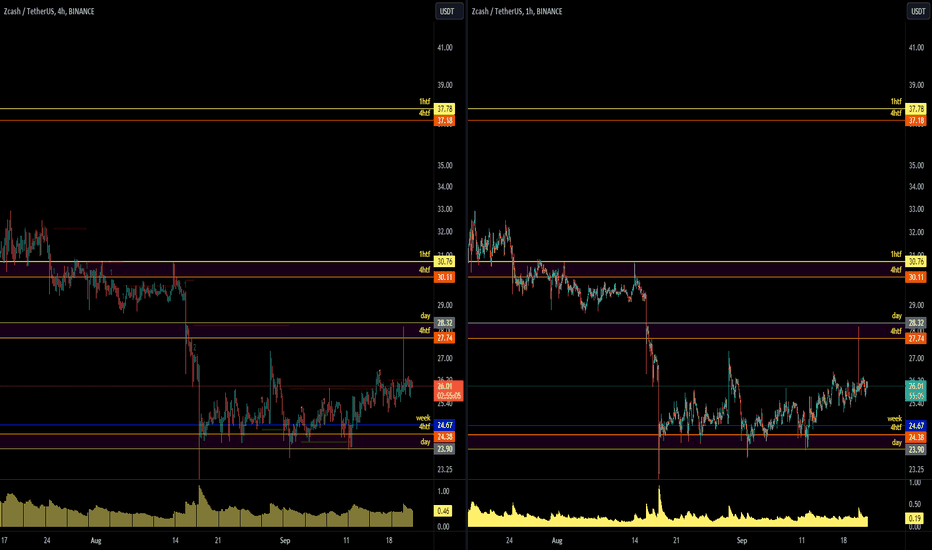Click the 1htf label beside 30.76 on 1h chart
The height and width of the screenshot is (550, 932).
point(896,254)
